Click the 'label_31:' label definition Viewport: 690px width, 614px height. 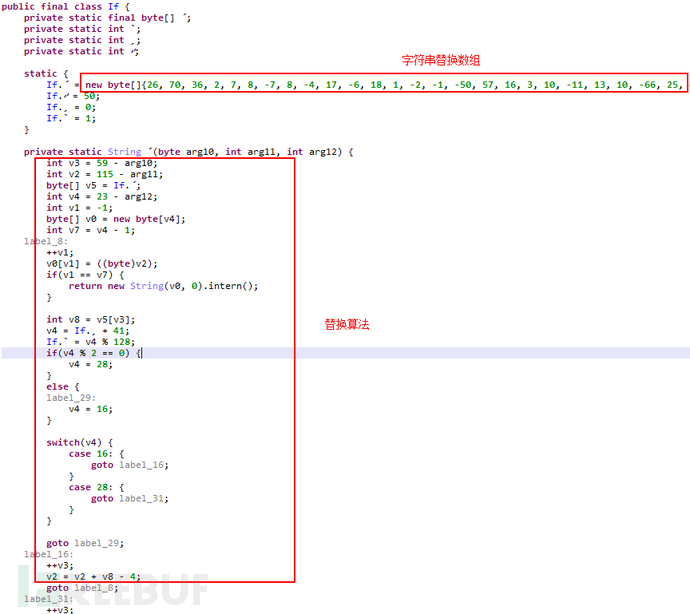coord(49,599)
